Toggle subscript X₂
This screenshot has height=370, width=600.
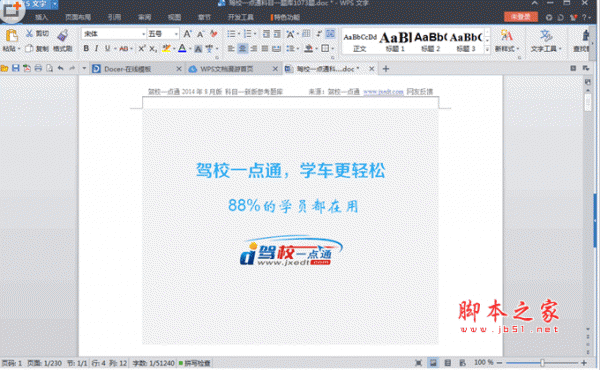pos(153,49)
